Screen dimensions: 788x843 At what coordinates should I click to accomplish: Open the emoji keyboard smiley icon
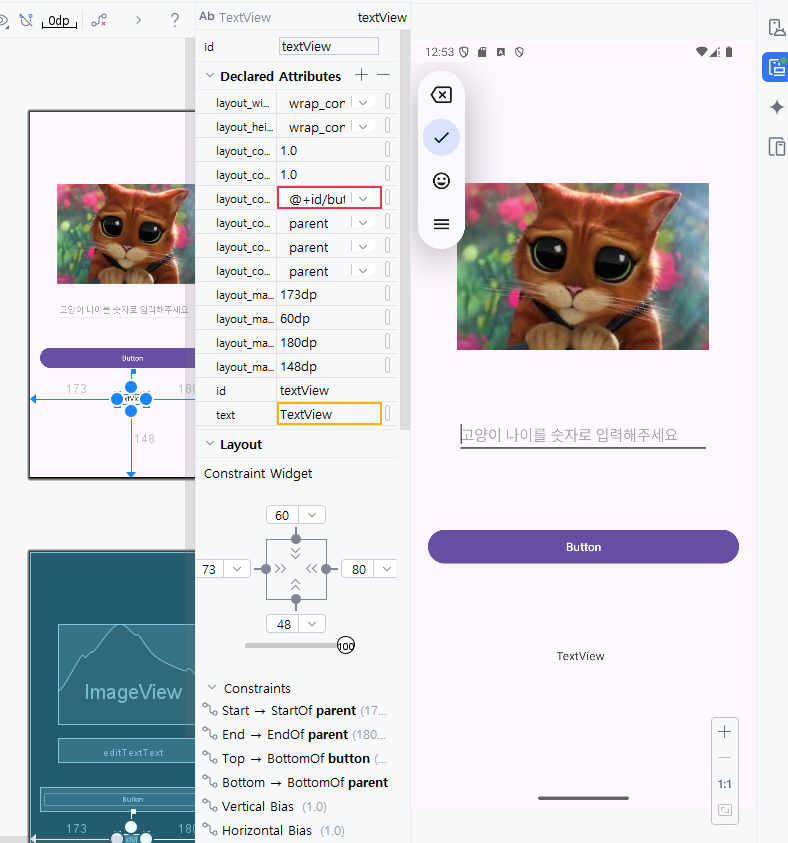(x=441, y=181)
